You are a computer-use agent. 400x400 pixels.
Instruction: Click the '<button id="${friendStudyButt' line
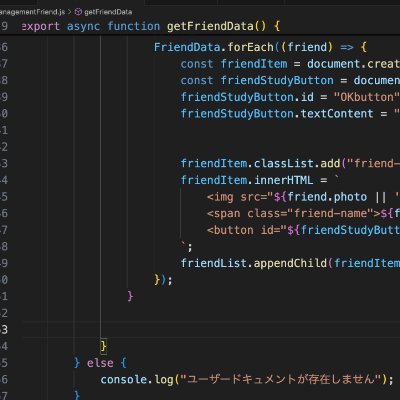tap(303, 230)
